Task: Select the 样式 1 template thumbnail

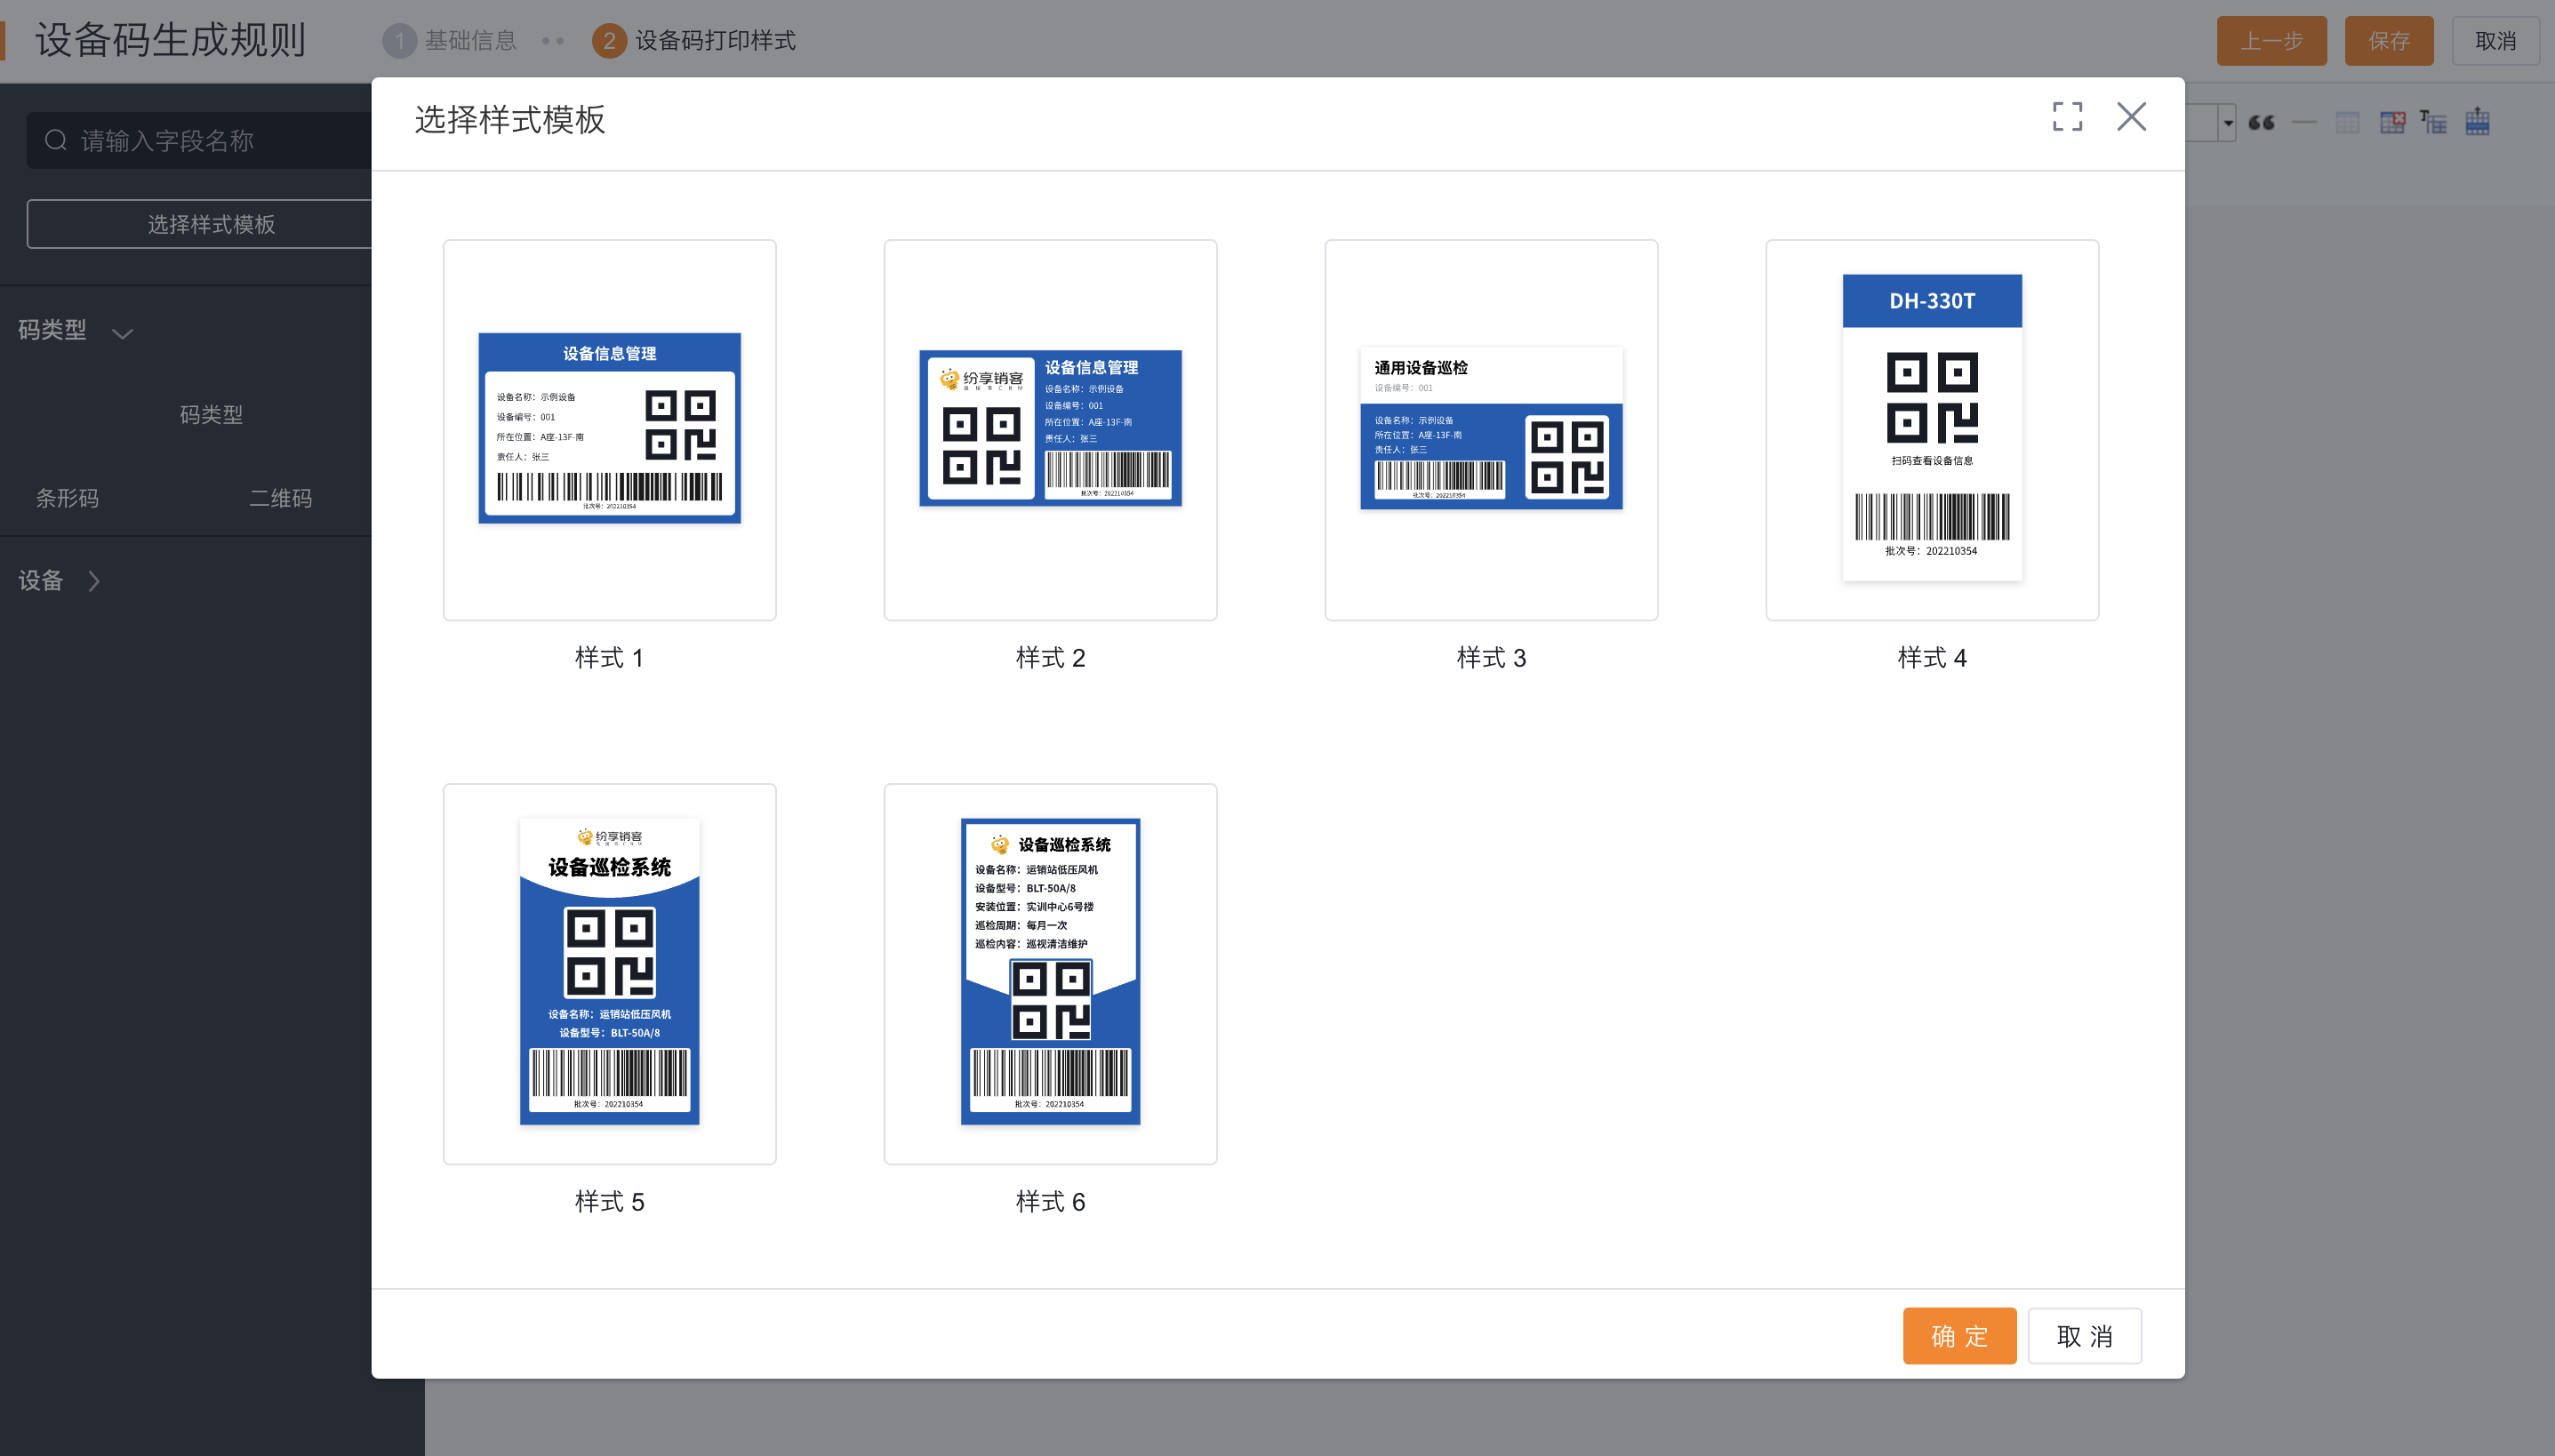Action: click(x=609, y=429)
